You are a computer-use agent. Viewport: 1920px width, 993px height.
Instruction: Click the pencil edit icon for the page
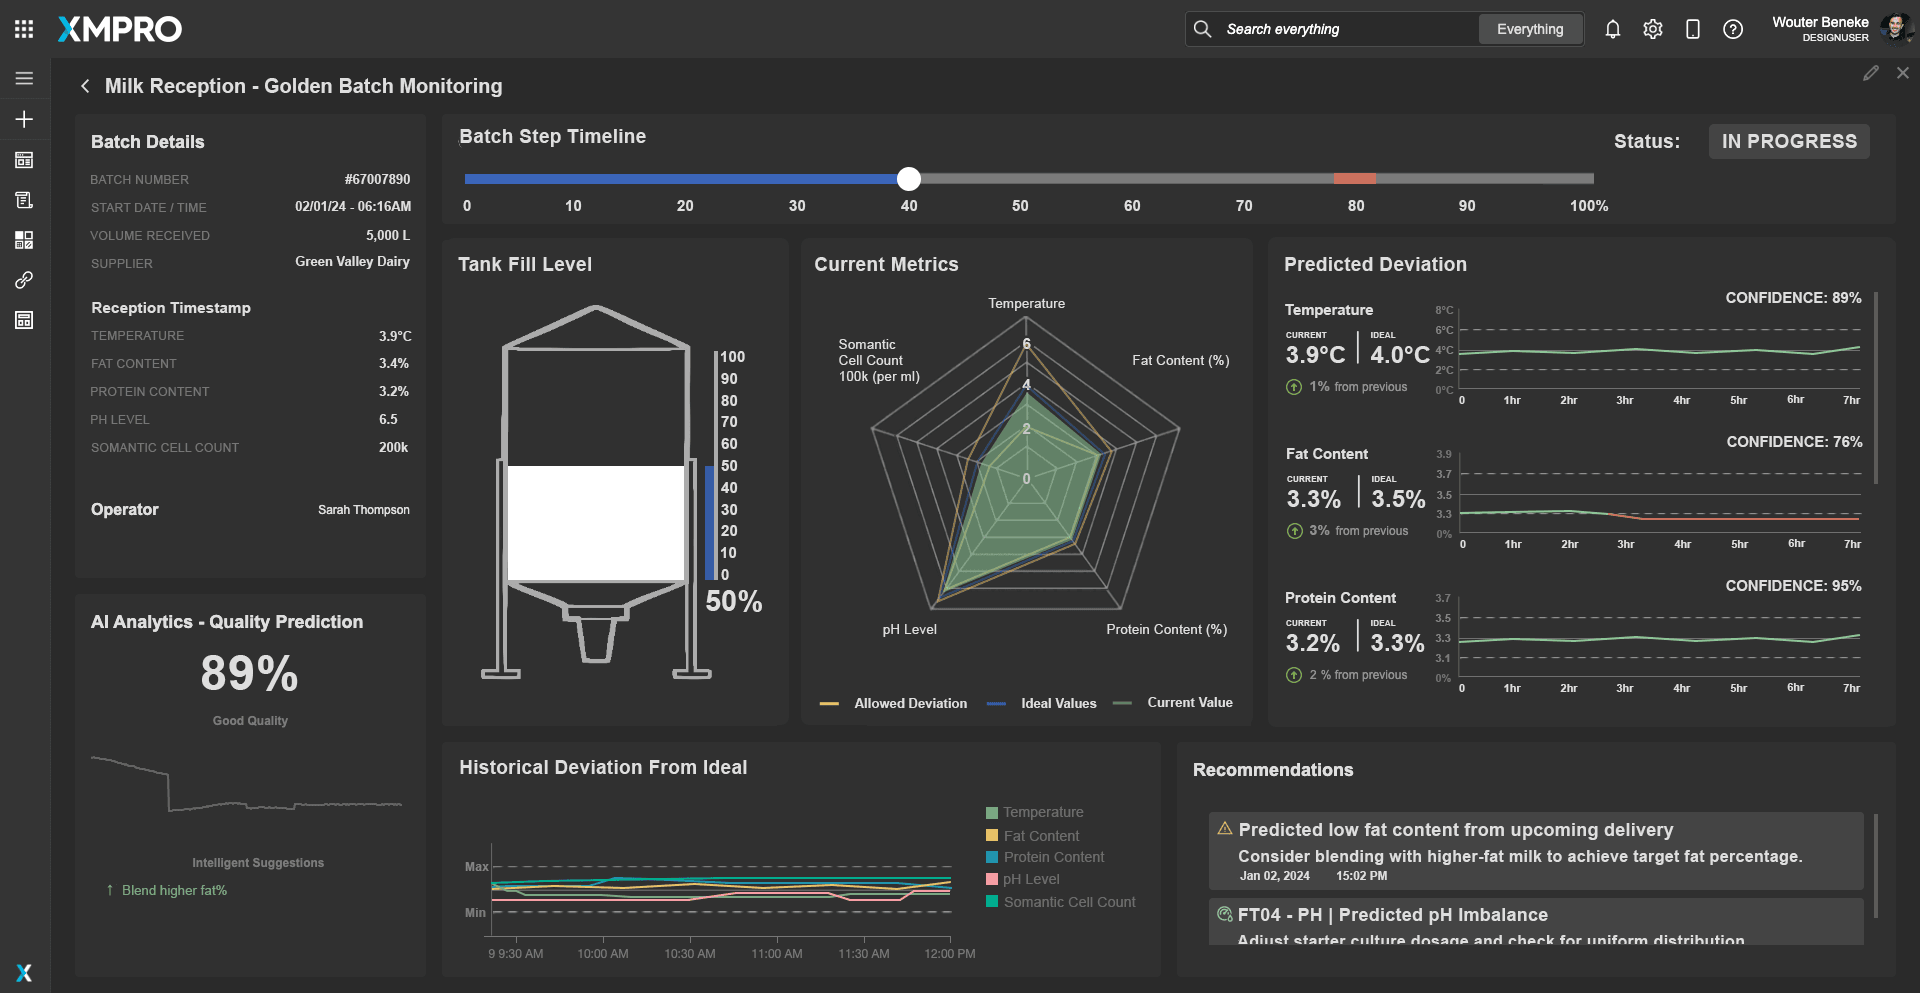[x=1870, y=73]
